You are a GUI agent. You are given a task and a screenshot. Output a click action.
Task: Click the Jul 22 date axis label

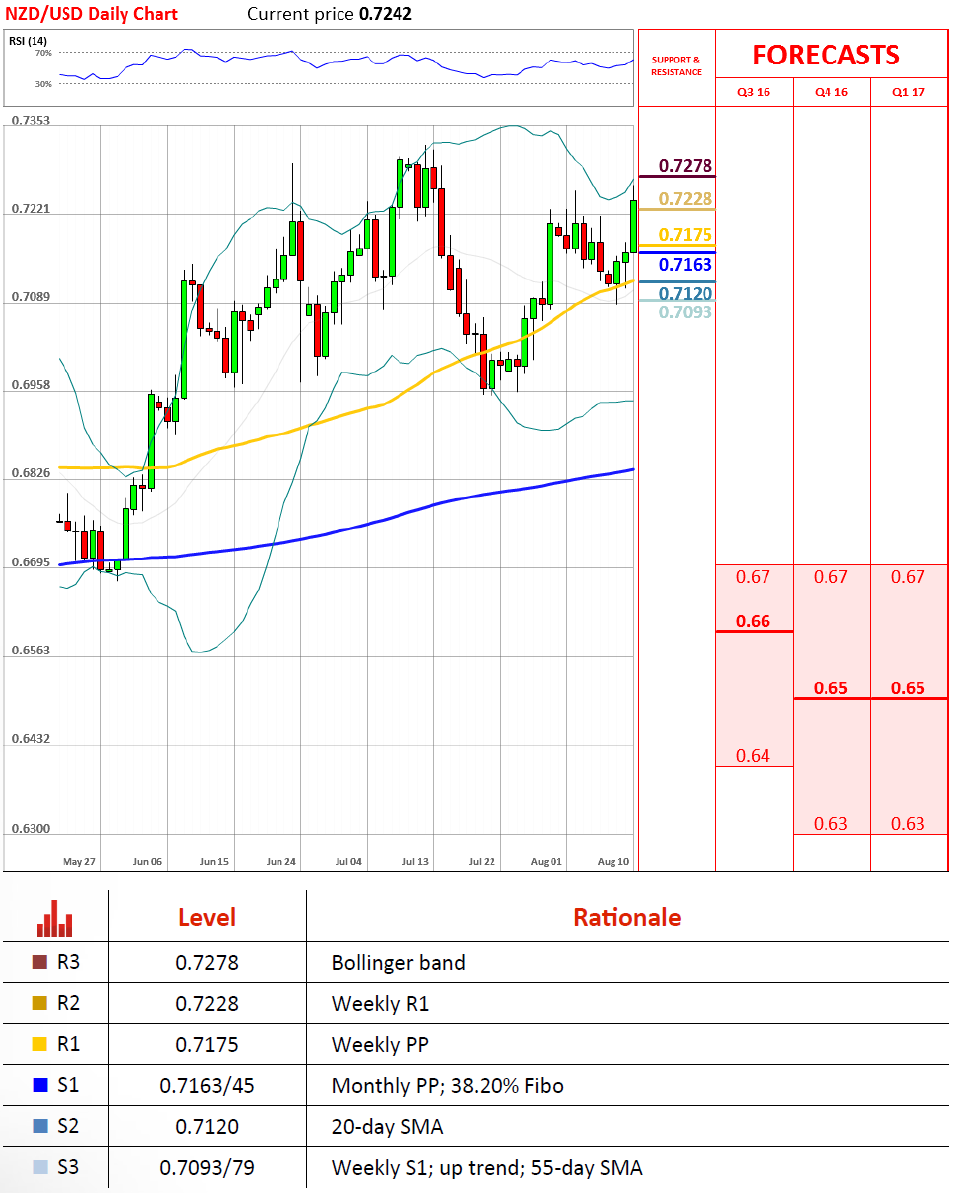pyautogui.click(x=482, y=861)
